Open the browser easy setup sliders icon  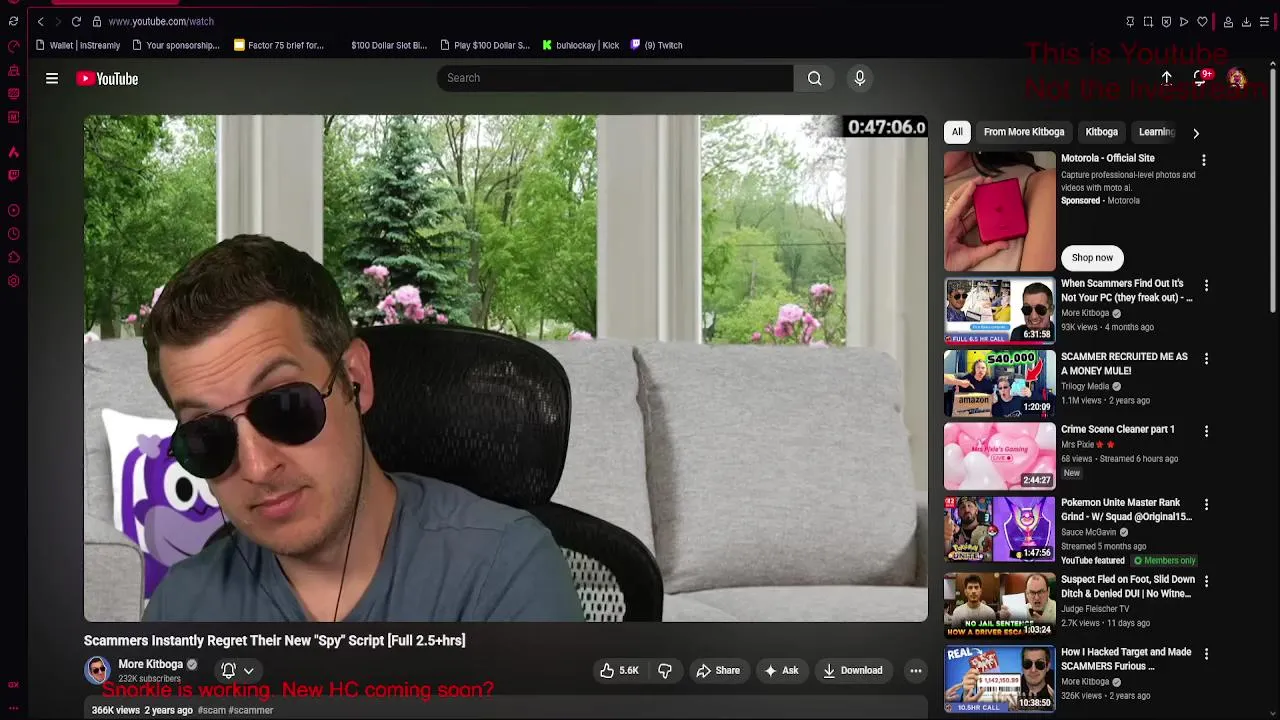[1264, 21]
